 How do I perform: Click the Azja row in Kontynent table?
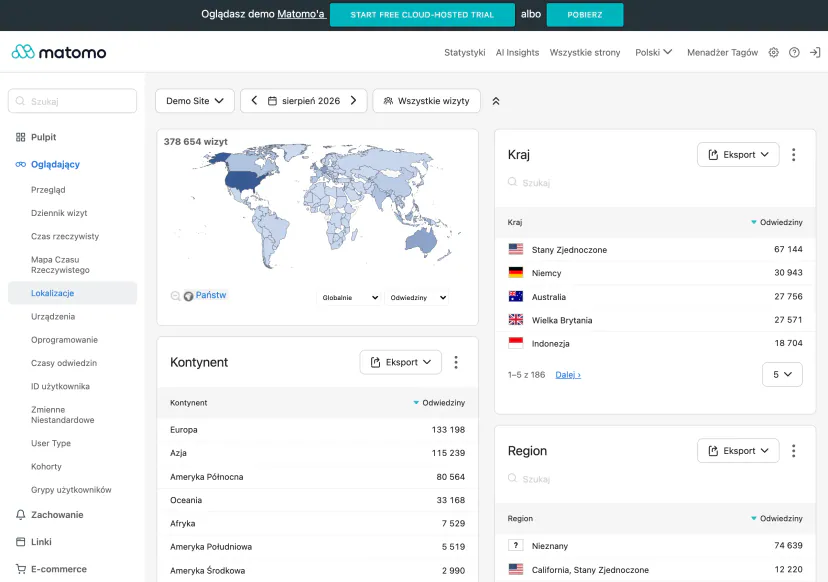(317, 453)
